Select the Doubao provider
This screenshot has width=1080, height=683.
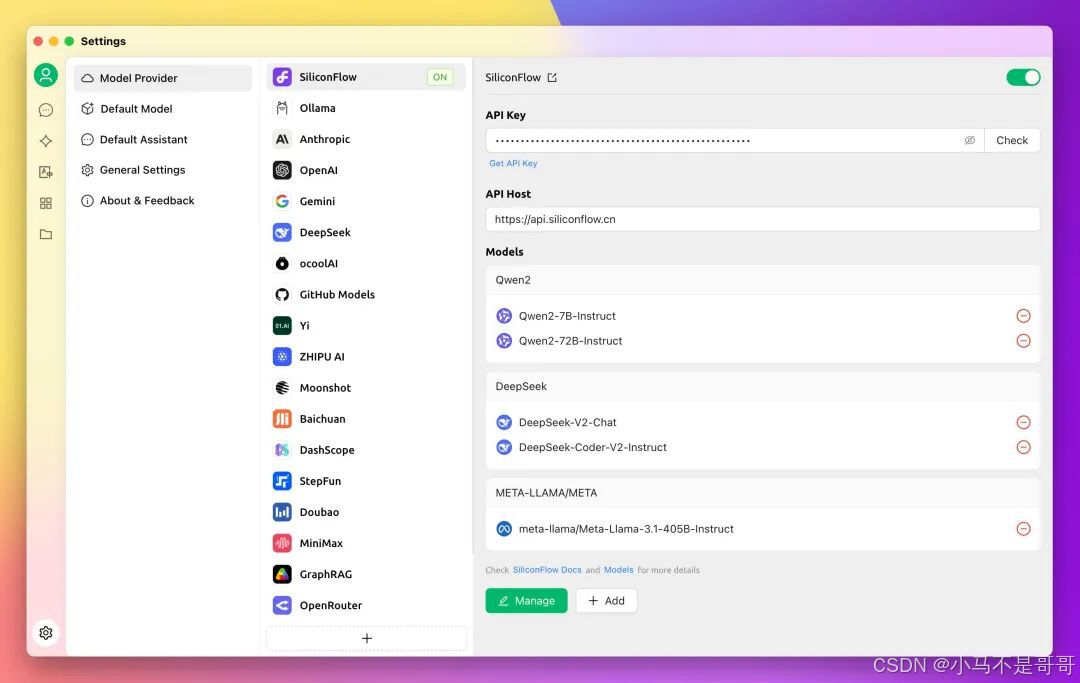366,512
